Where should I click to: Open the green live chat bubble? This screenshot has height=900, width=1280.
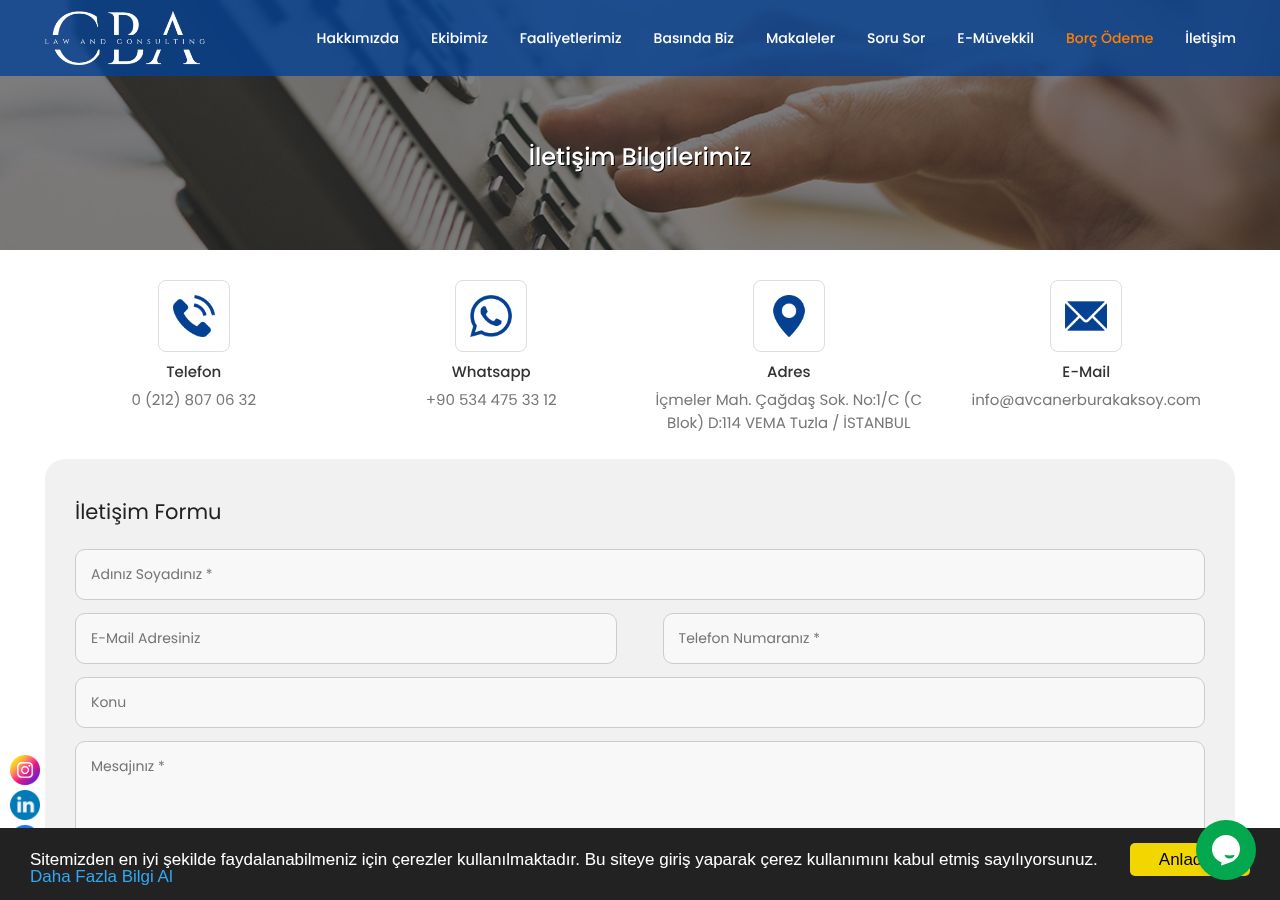coord(1226,850)
